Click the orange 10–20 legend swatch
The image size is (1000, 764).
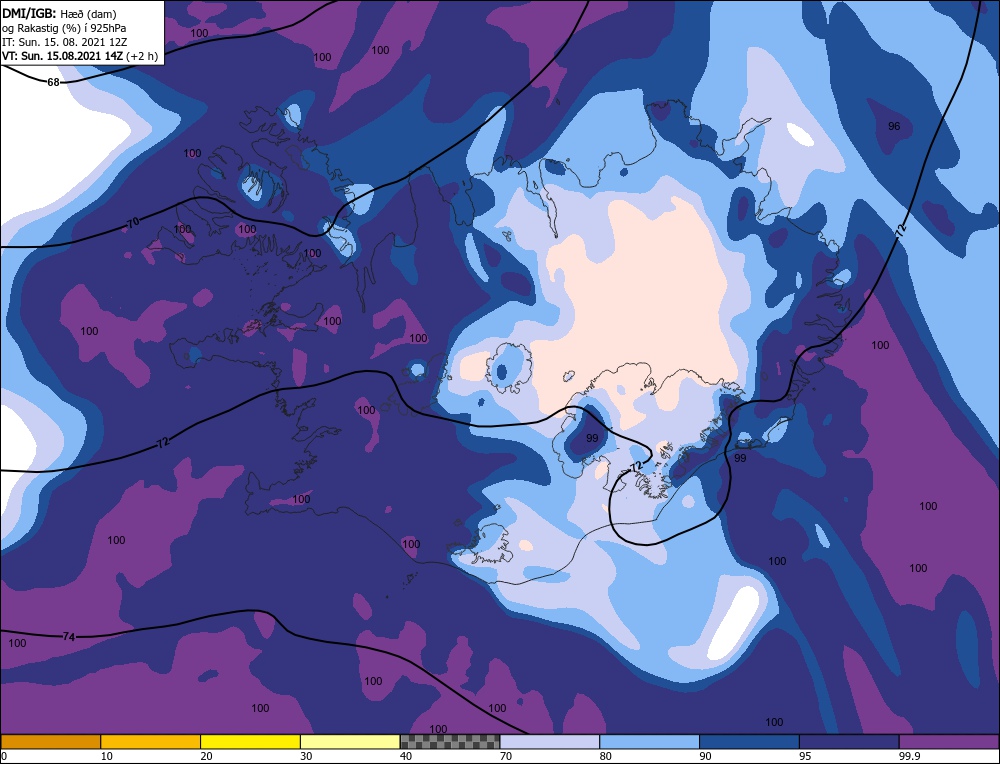point(151,742)
